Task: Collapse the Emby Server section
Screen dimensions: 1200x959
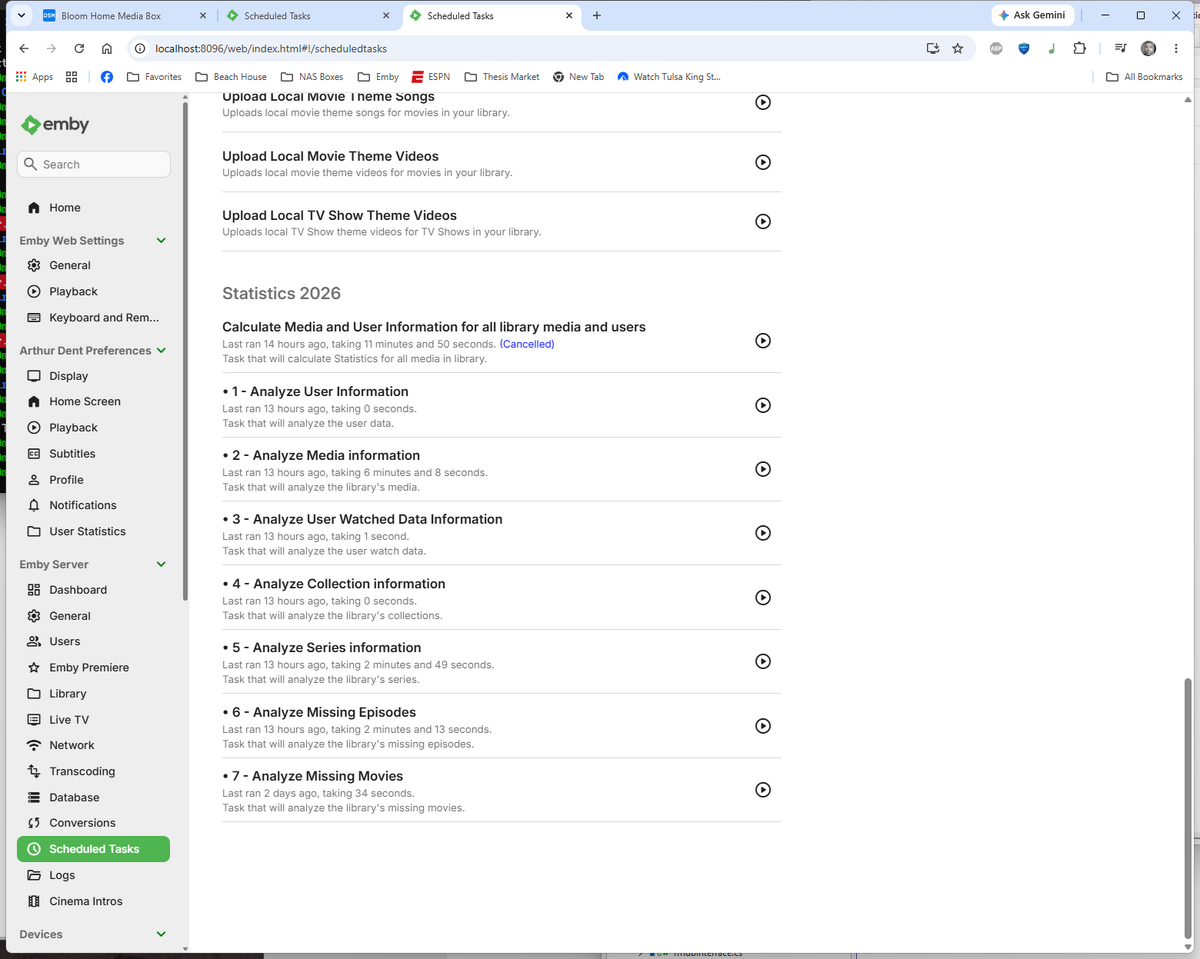Action: (x=161, y=565)
